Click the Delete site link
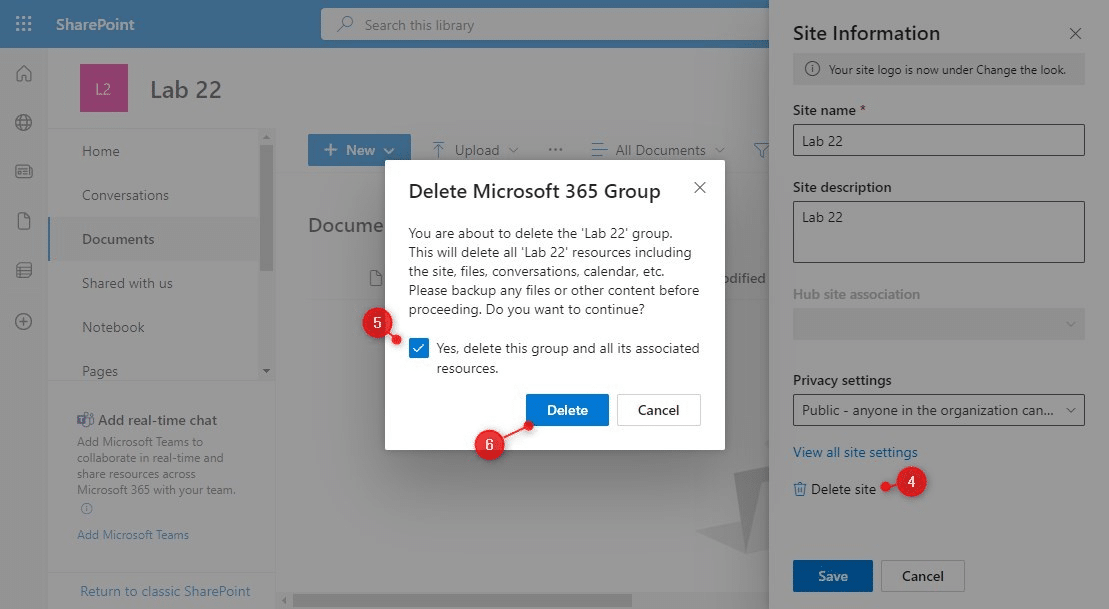 pos(843,489)
